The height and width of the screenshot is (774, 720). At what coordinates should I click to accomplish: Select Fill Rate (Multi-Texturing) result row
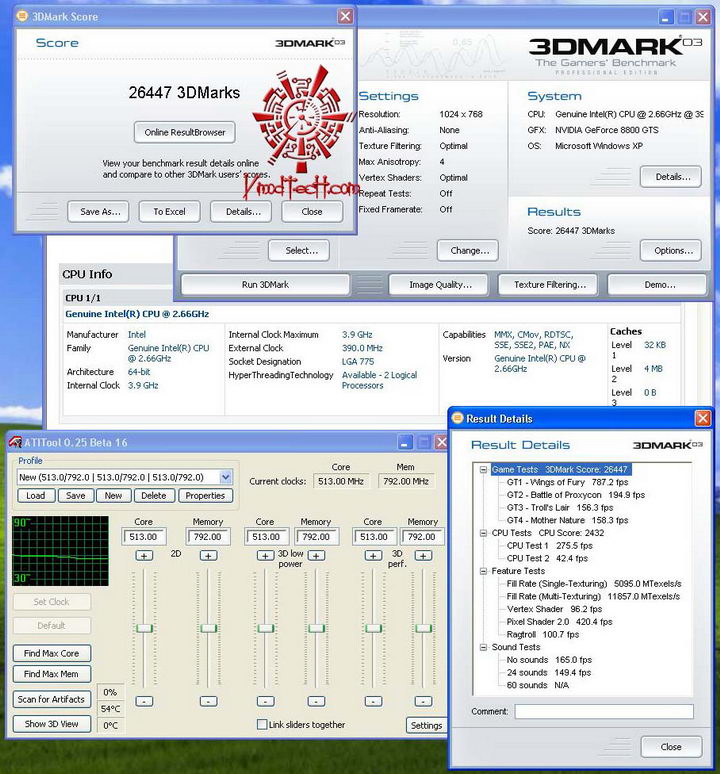[593, 596]
